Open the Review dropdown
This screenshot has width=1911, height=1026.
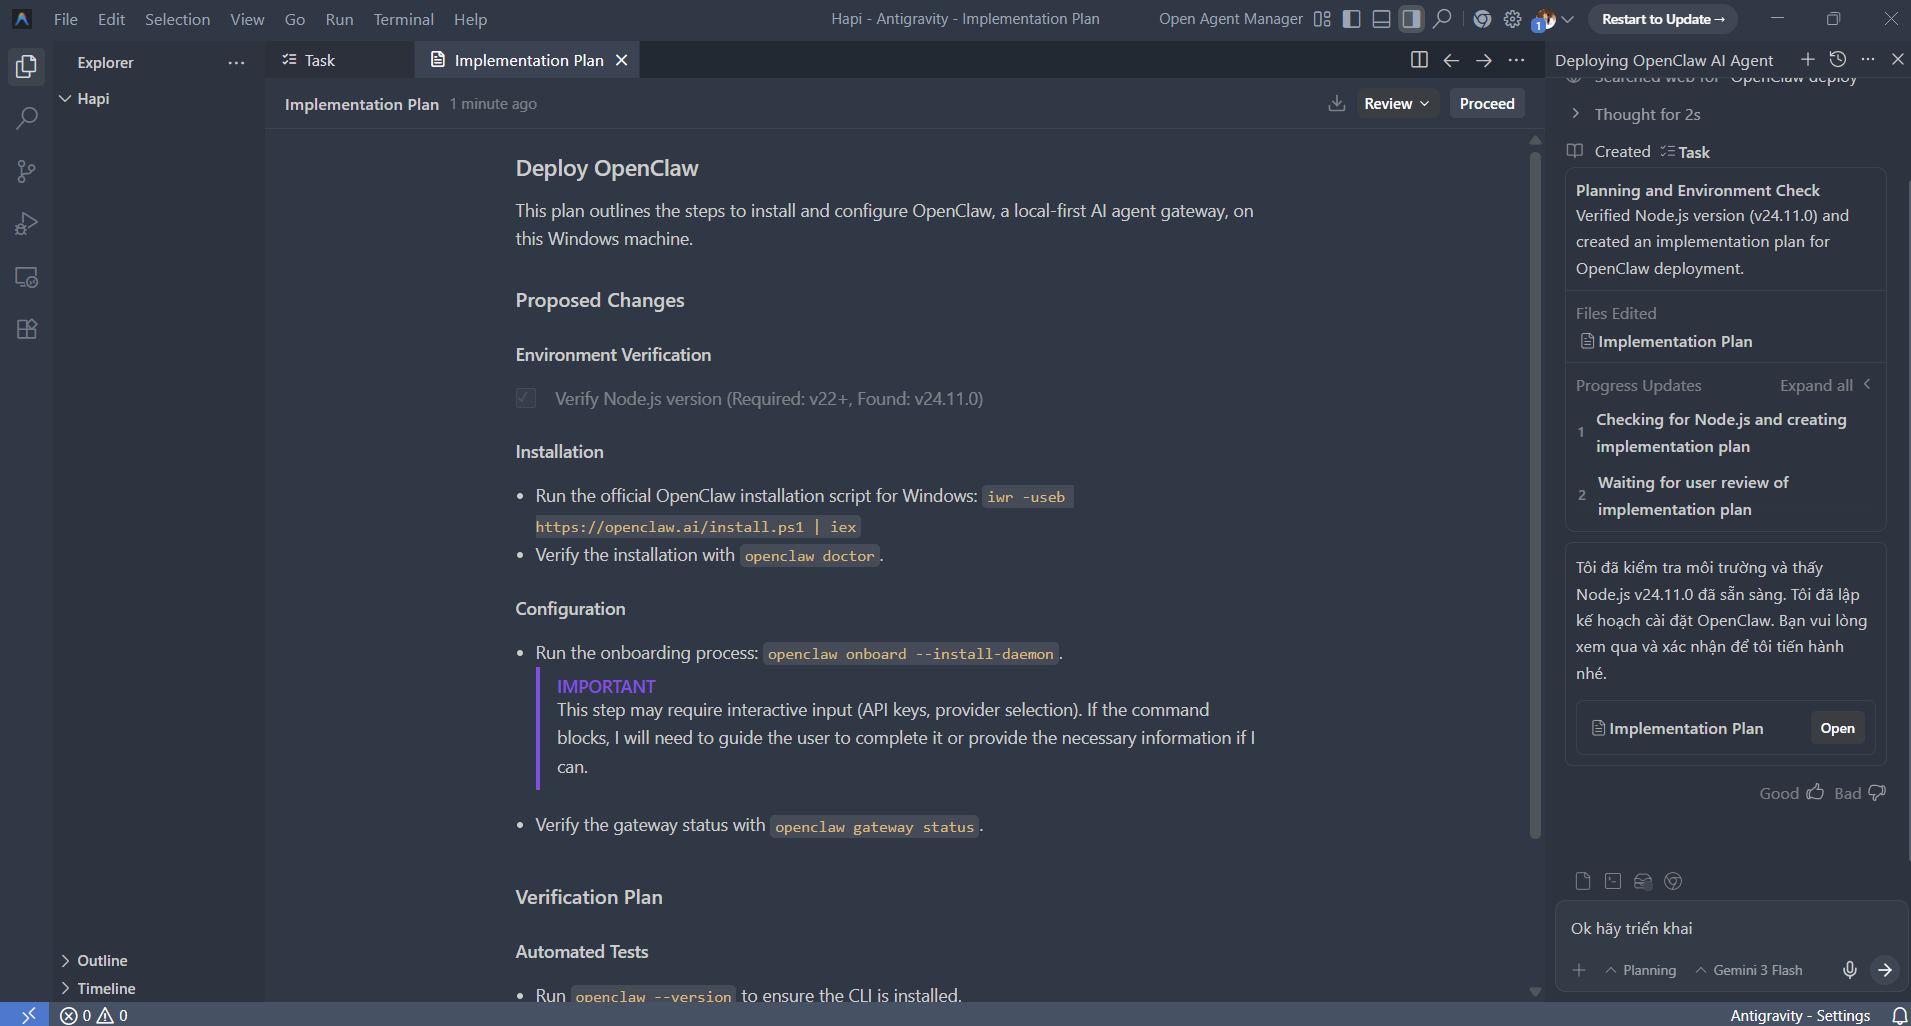click(x=1396, y=103)
